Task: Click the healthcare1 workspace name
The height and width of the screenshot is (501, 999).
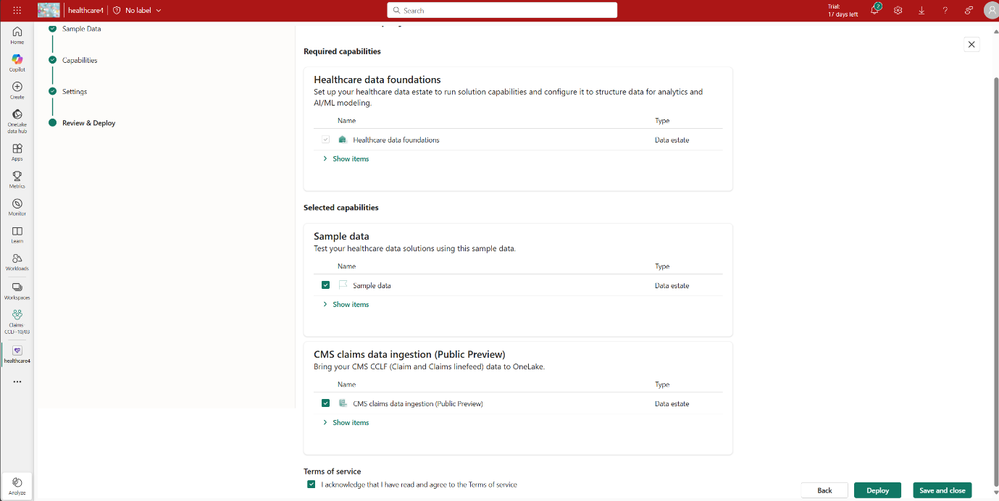Action: point(85,10)
